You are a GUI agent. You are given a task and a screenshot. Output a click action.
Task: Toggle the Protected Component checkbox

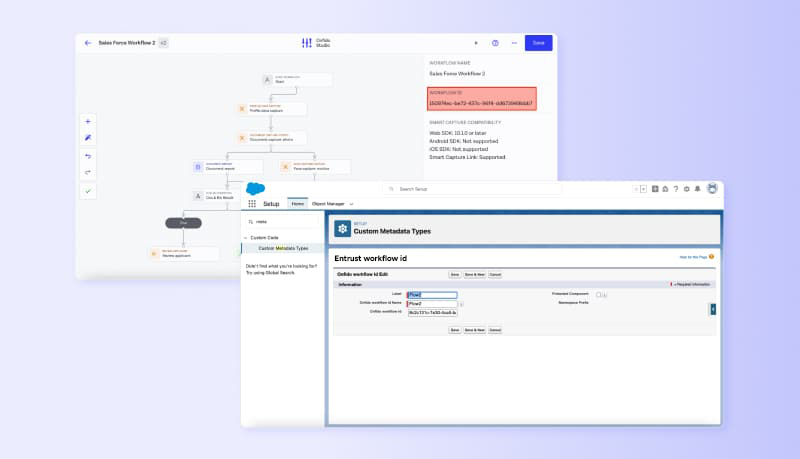tap(599, 295)
